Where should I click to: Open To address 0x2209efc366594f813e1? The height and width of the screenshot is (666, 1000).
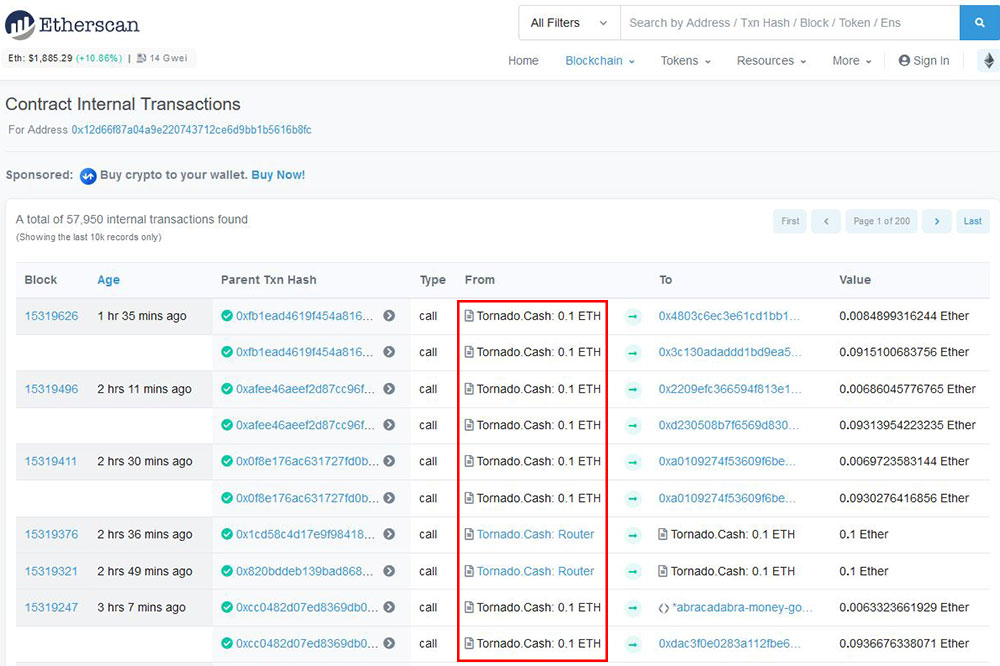pyautogui.click(x=730, y=388)
